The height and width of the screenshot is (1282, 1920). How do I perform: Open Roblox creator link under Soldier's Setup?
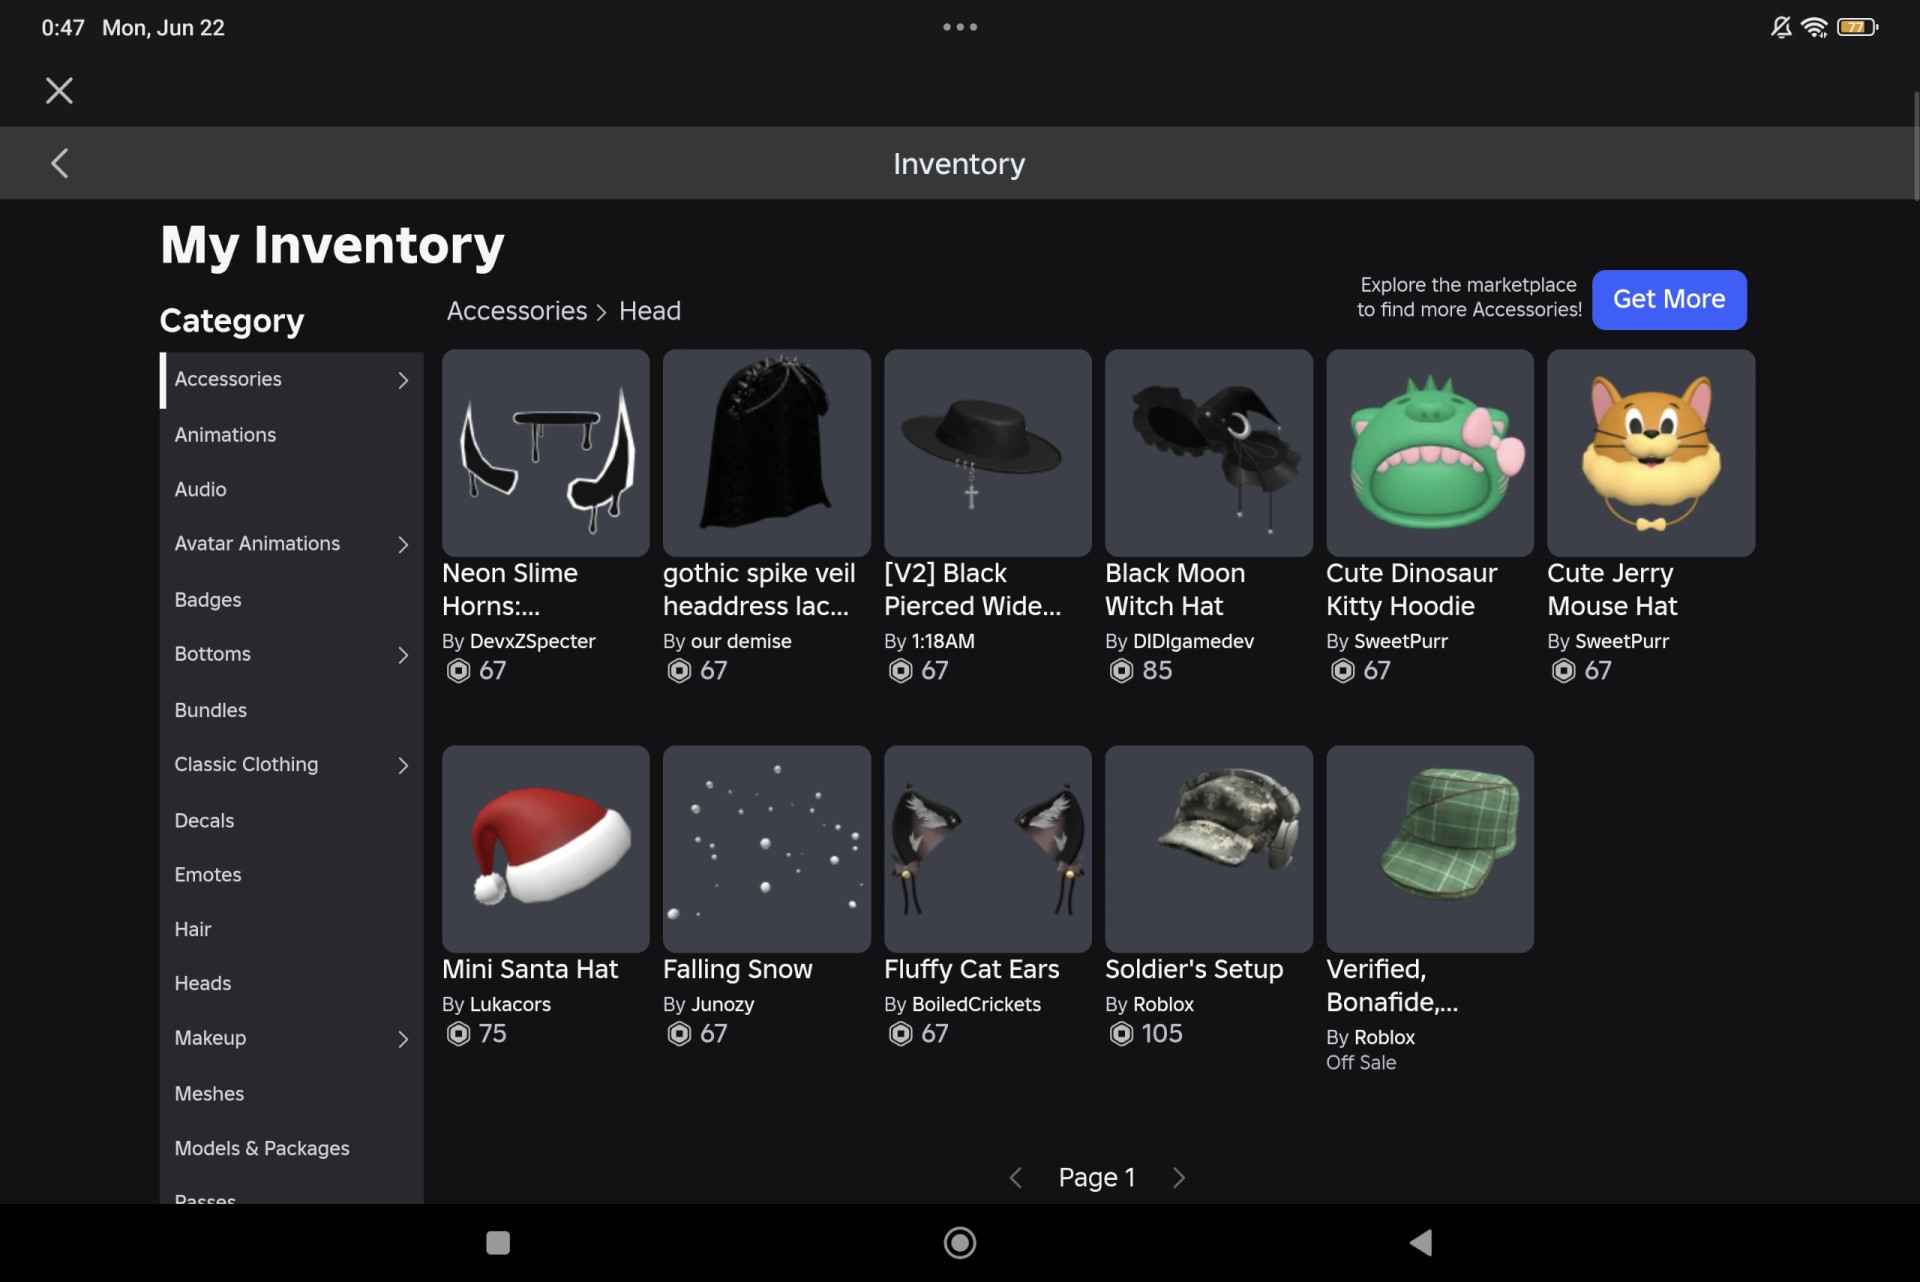(x=1163, y=1005)
